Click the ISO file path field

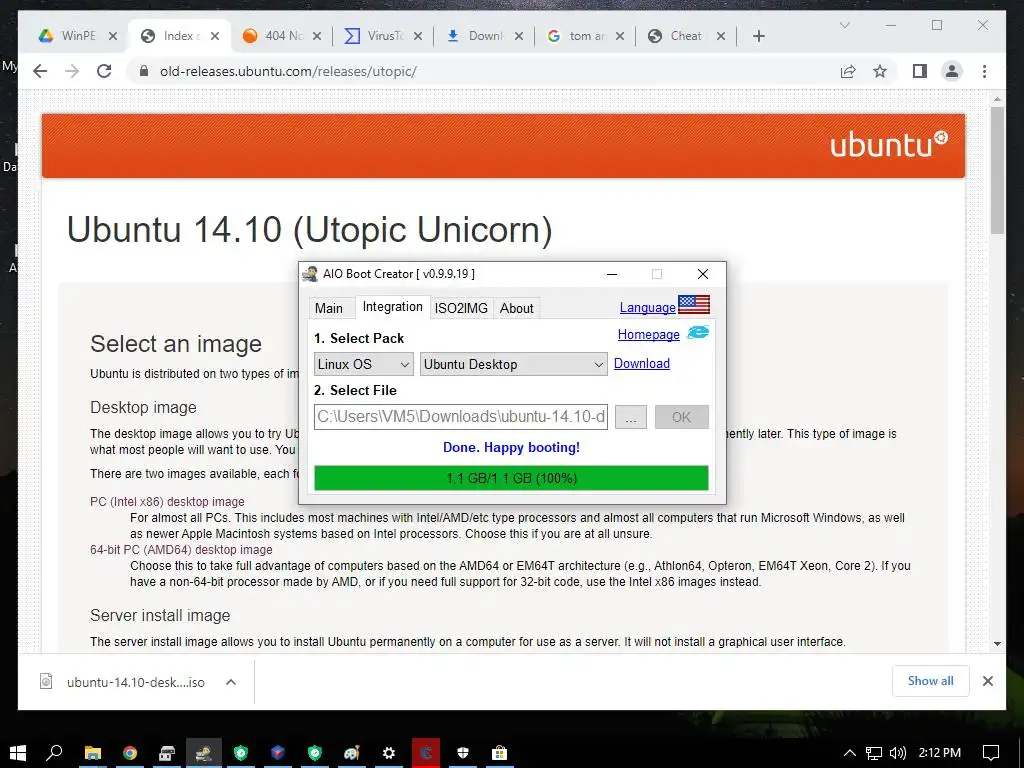461,417
